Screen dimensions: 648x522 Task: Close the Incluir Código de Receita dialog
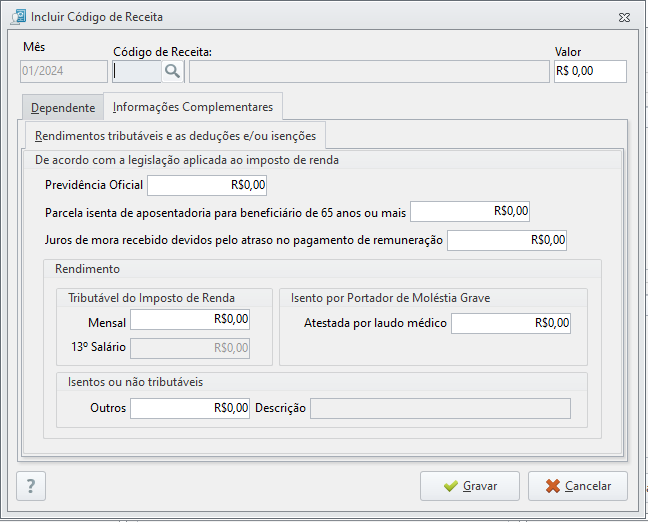(624, 17)
